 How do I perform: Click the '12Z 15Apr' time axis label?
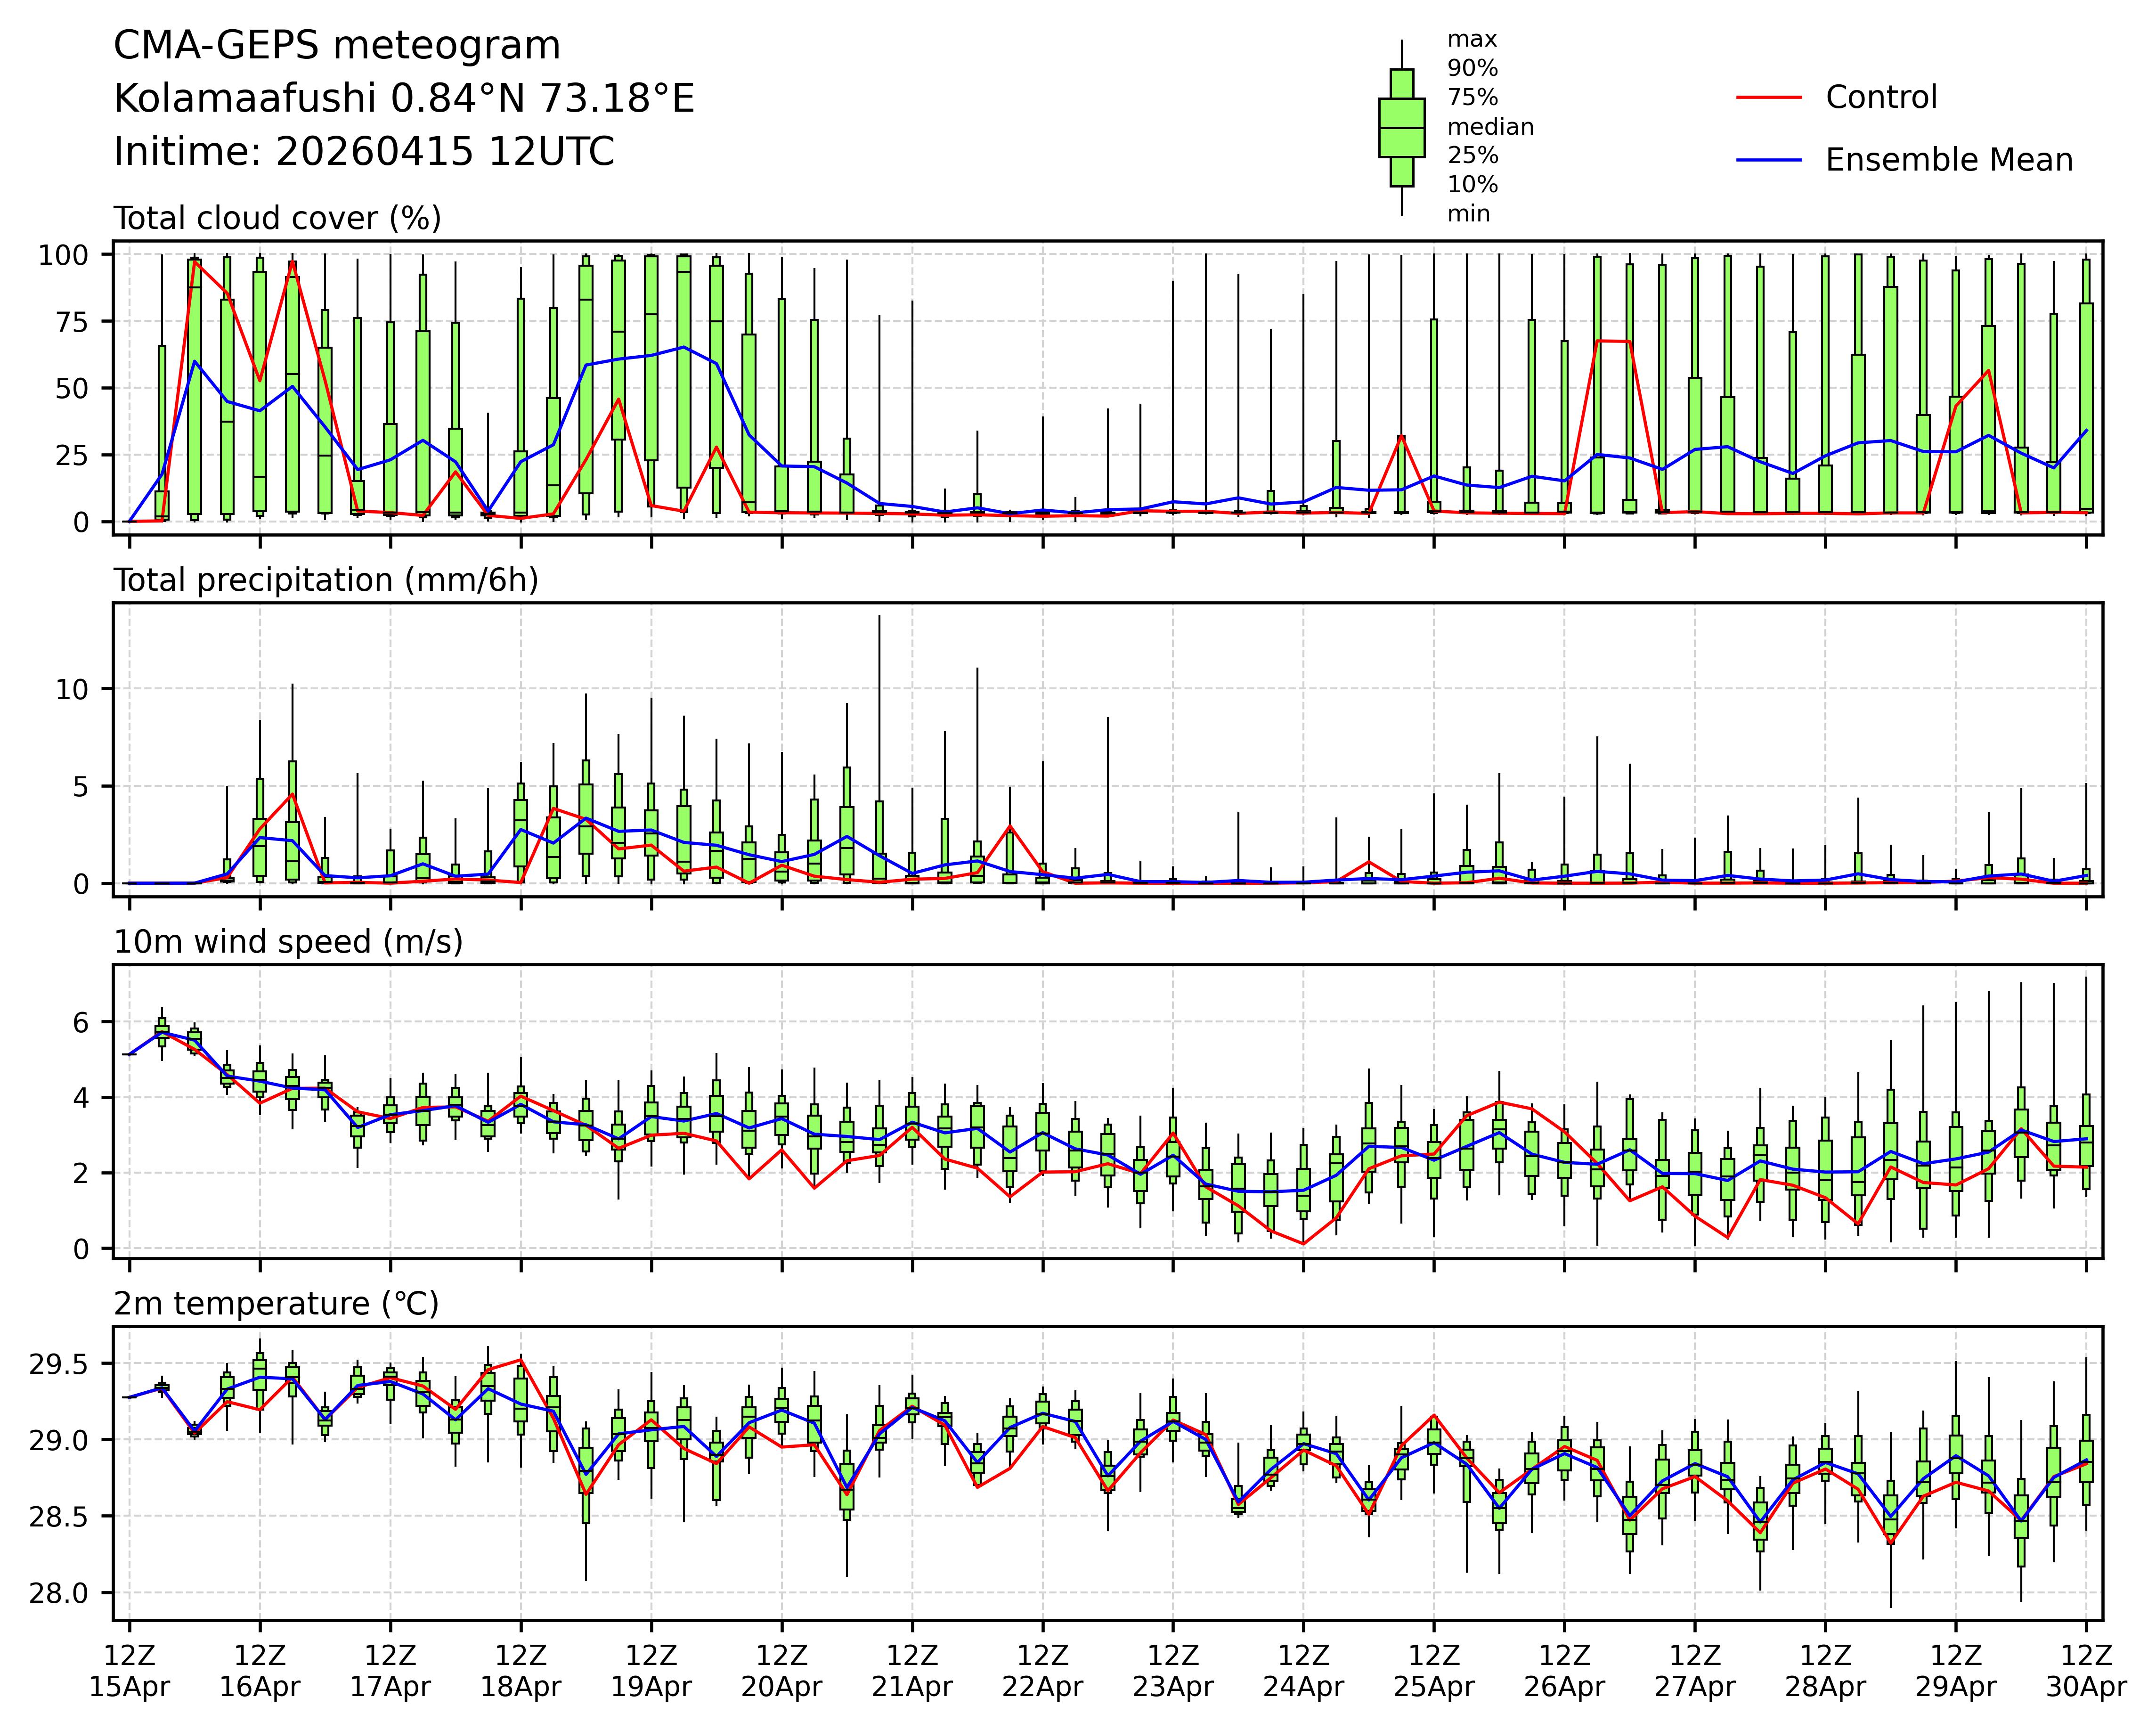(129, 1670)
